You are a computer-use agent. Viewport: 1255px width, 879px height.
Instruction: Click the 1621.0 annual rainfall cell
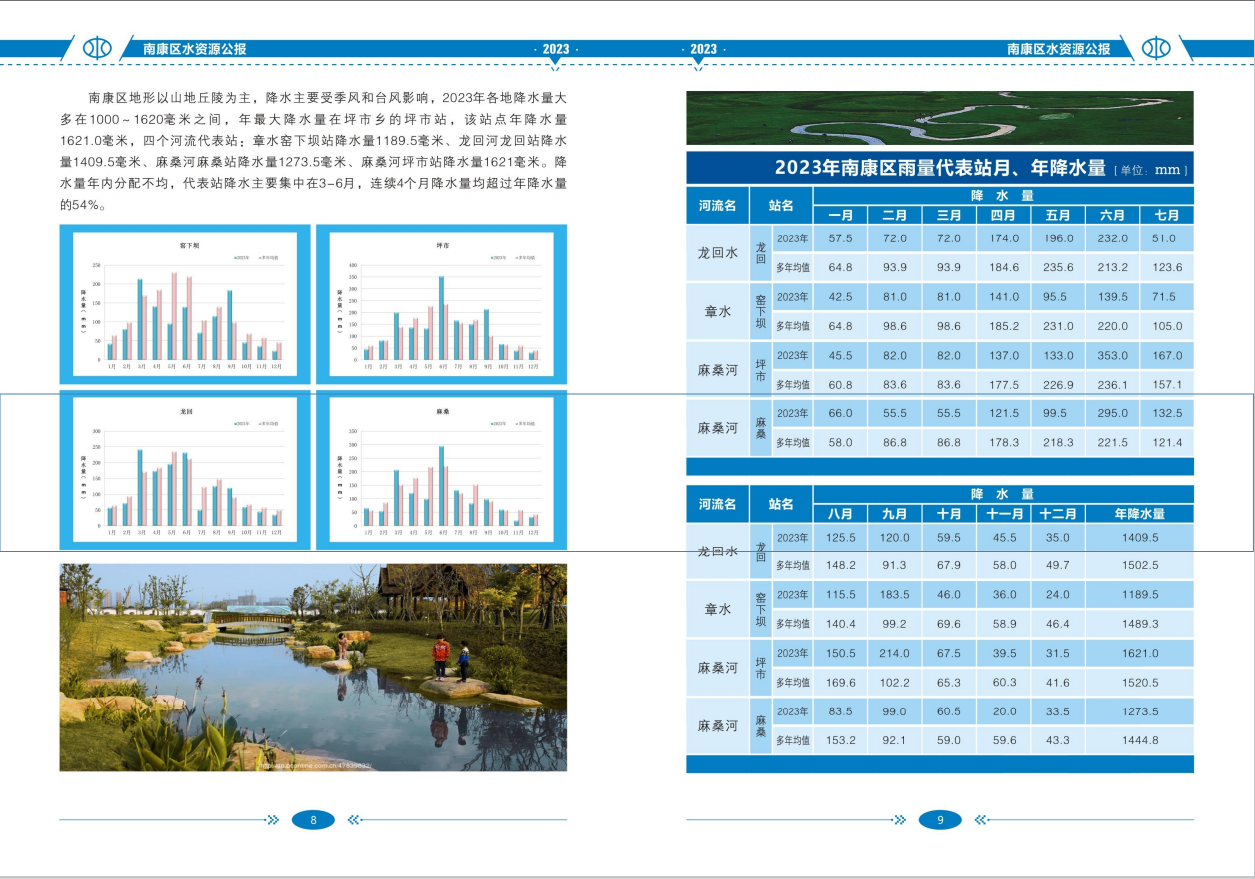point(1139,653)
